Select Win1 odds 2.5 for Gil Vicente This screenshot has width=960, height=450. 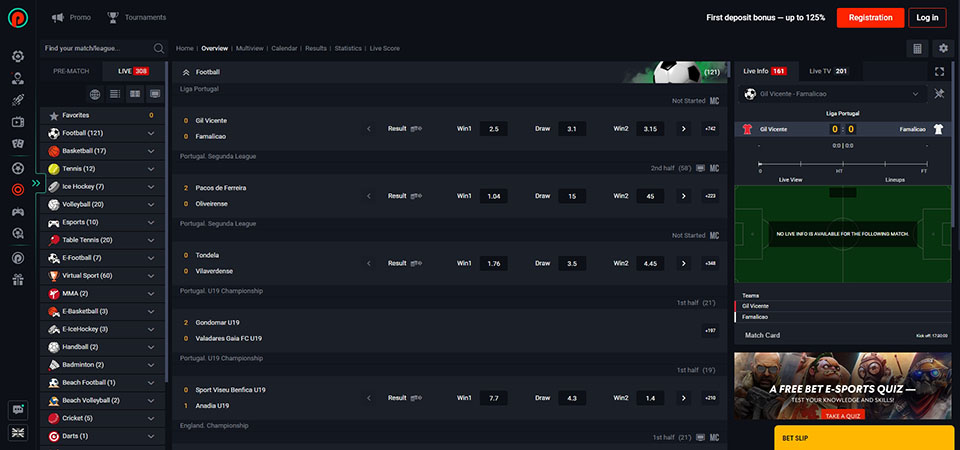click(493, 129)
